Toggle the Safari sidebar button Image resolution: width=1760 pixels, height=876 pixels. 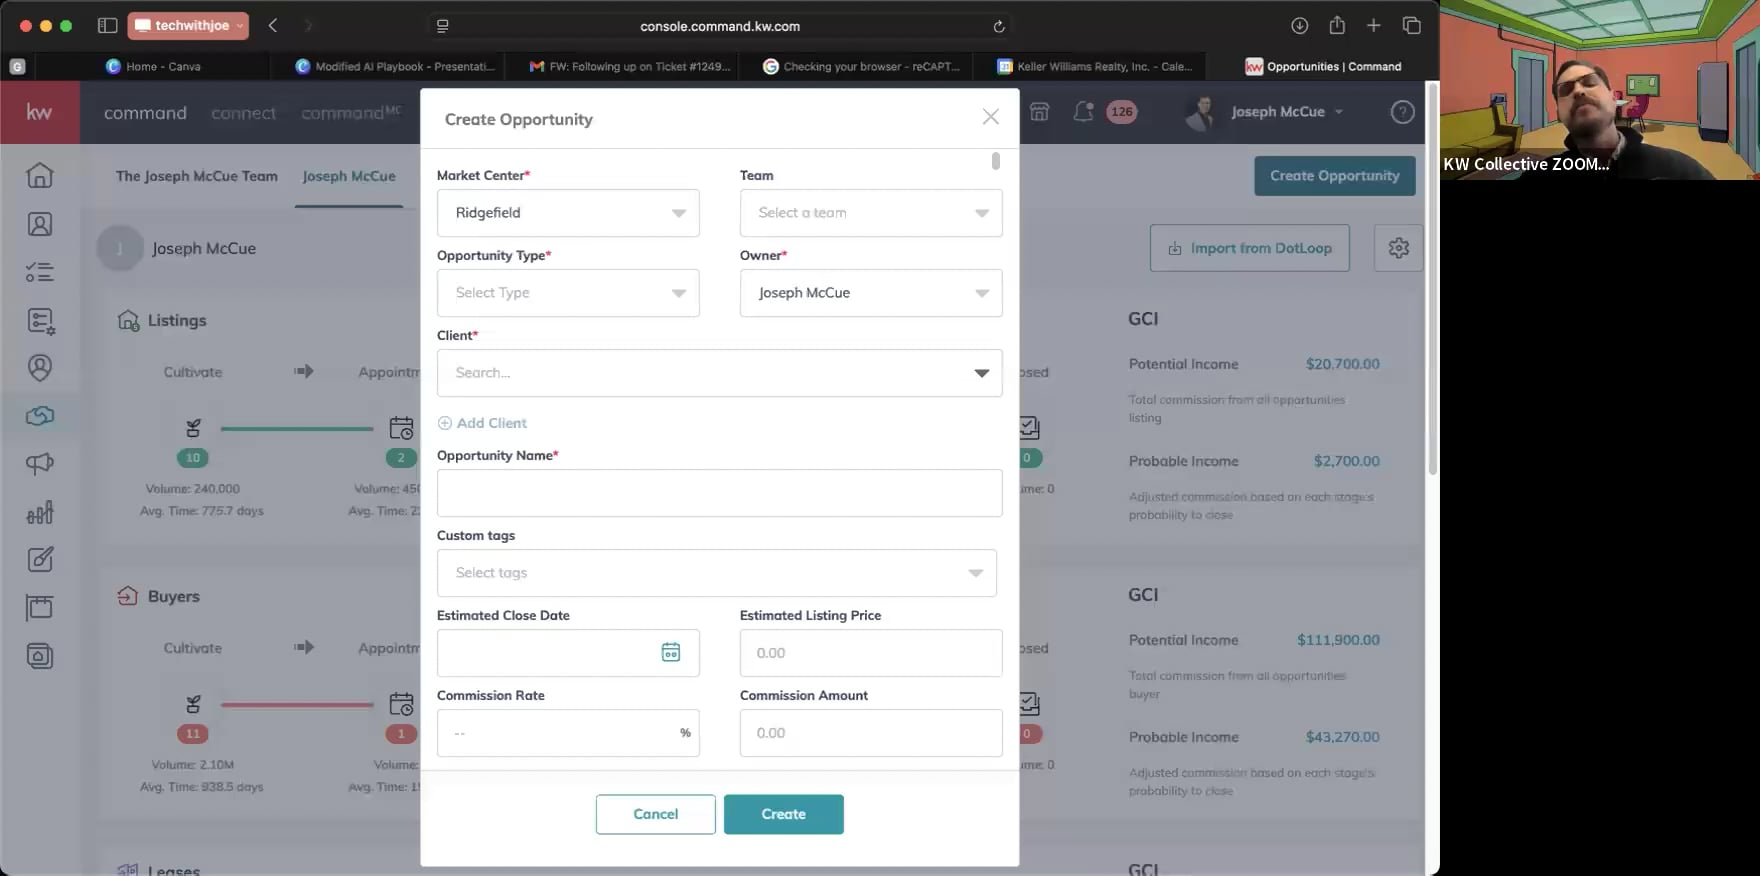tap(107, 26)
